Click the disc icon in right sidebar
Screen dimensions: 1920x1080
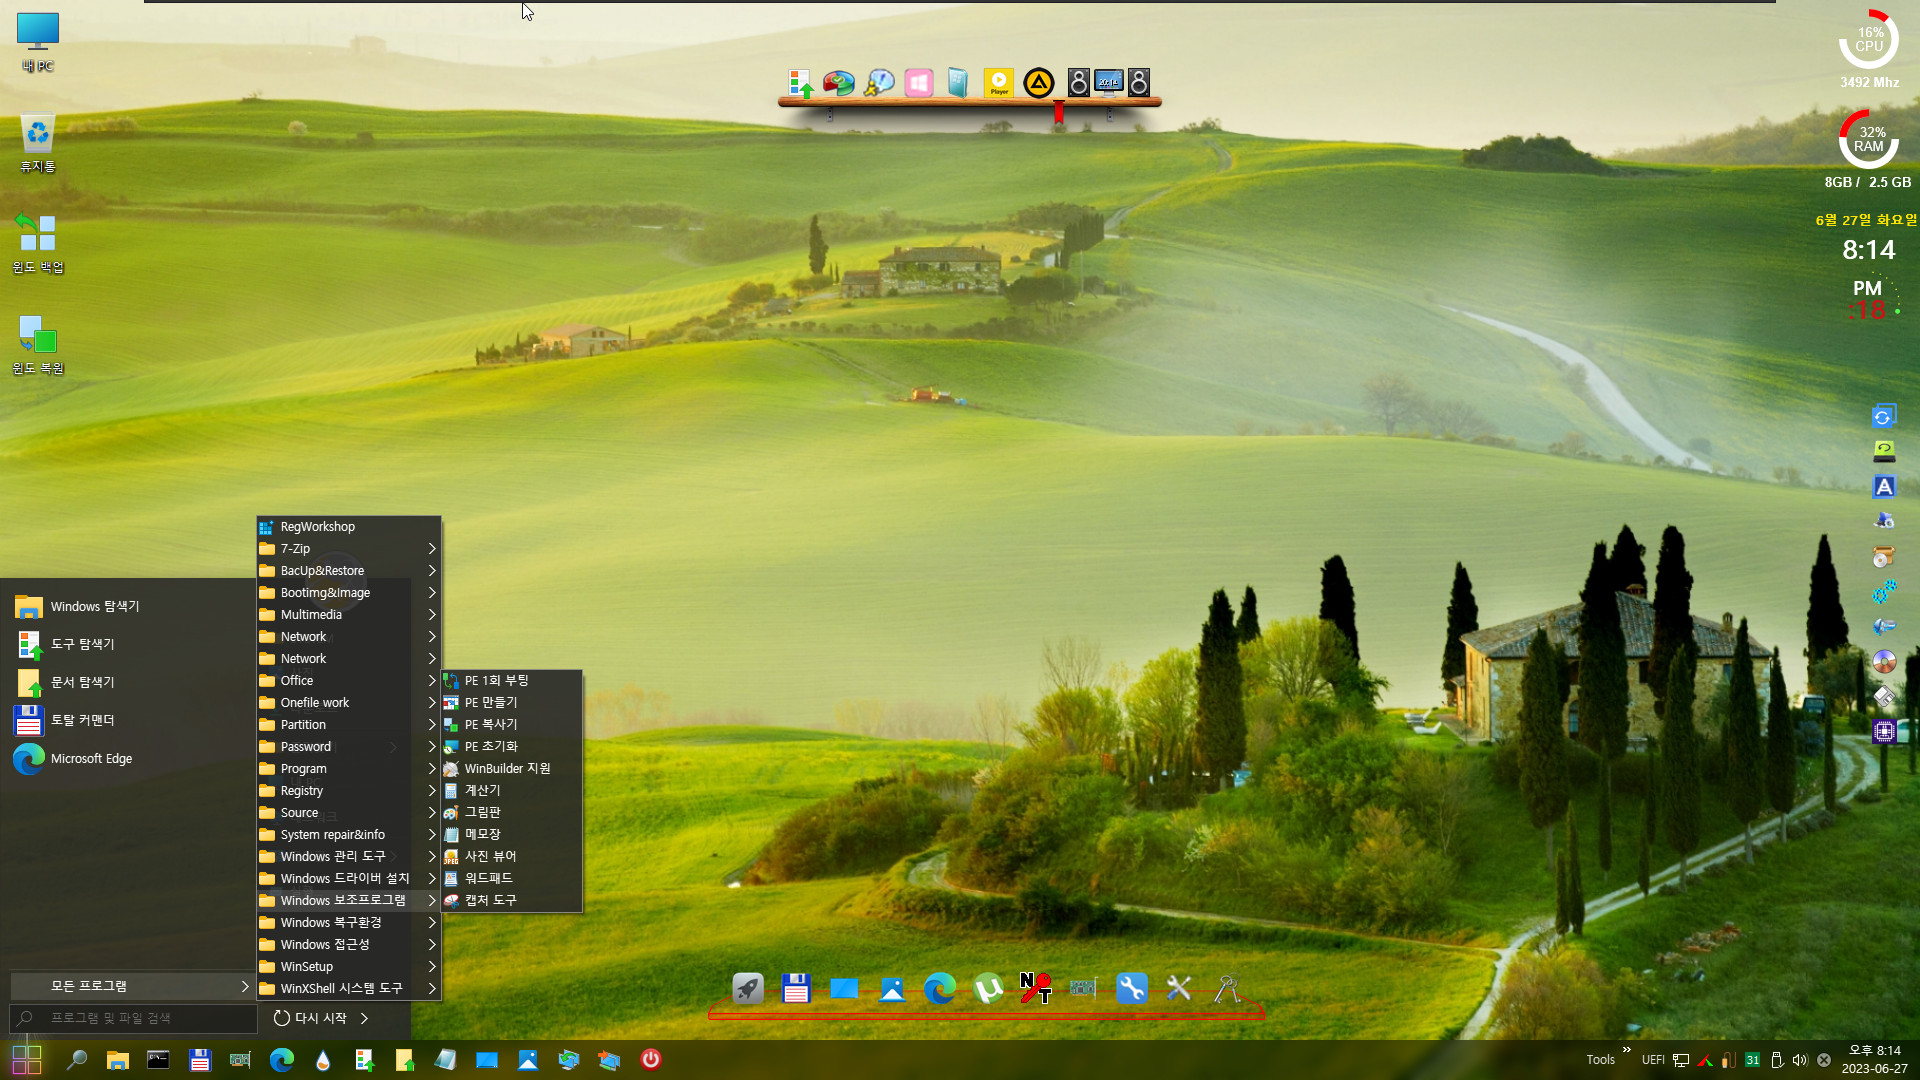tap(1884, 661)
